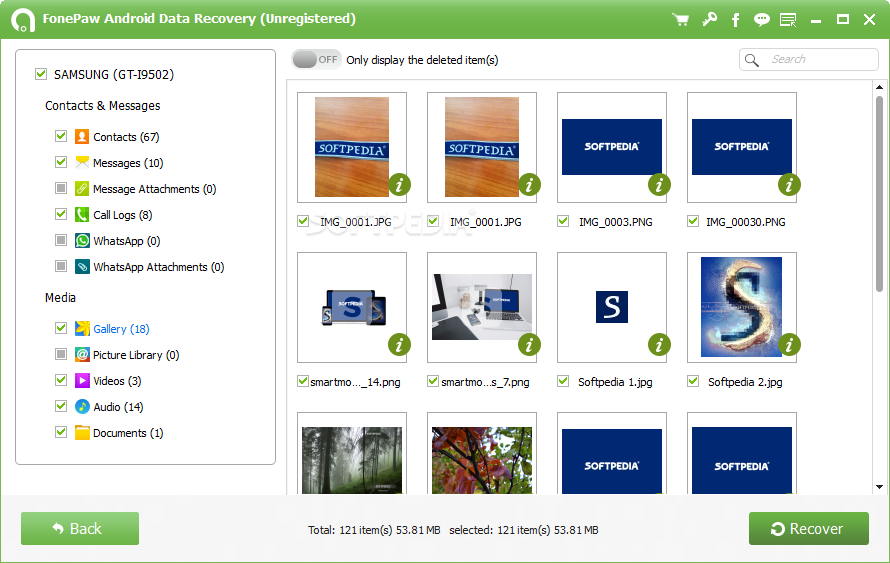Uncheck the Contacts (67) checkbox
This screenshot has width=890, height=563.
tap(61, 136)
